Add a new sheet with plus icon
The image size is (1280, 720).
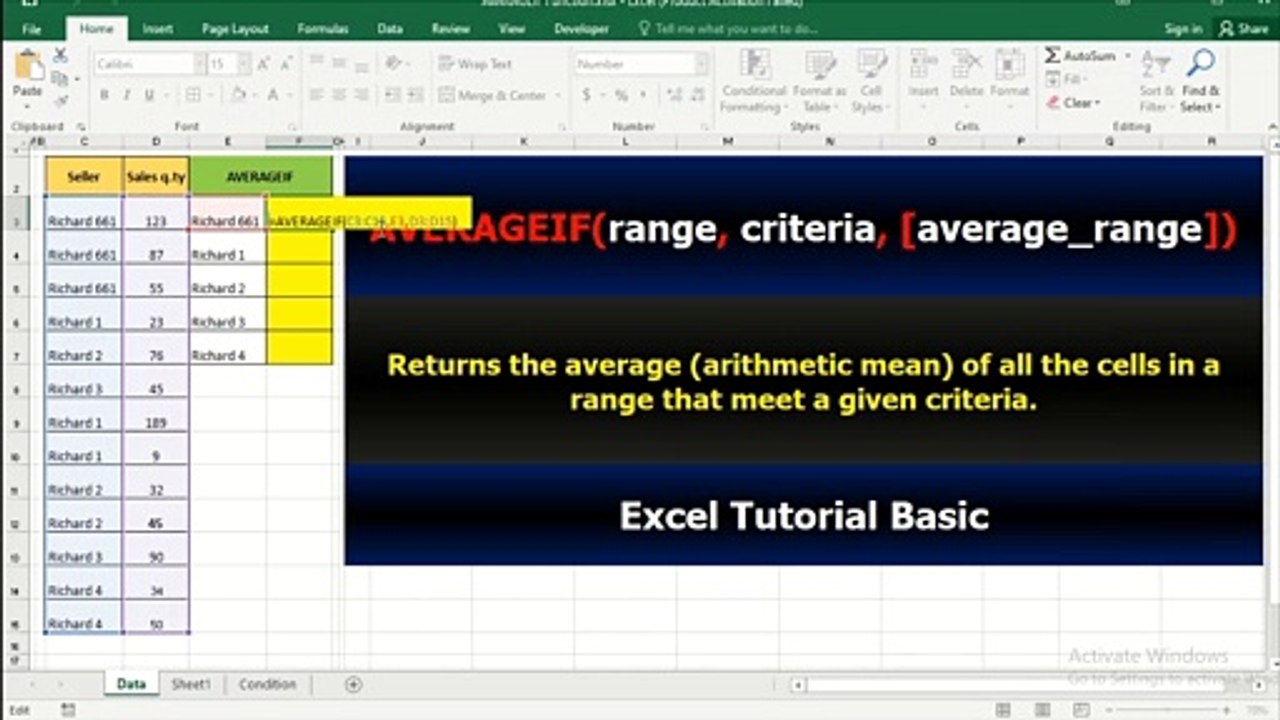click(x=353, y=684)
